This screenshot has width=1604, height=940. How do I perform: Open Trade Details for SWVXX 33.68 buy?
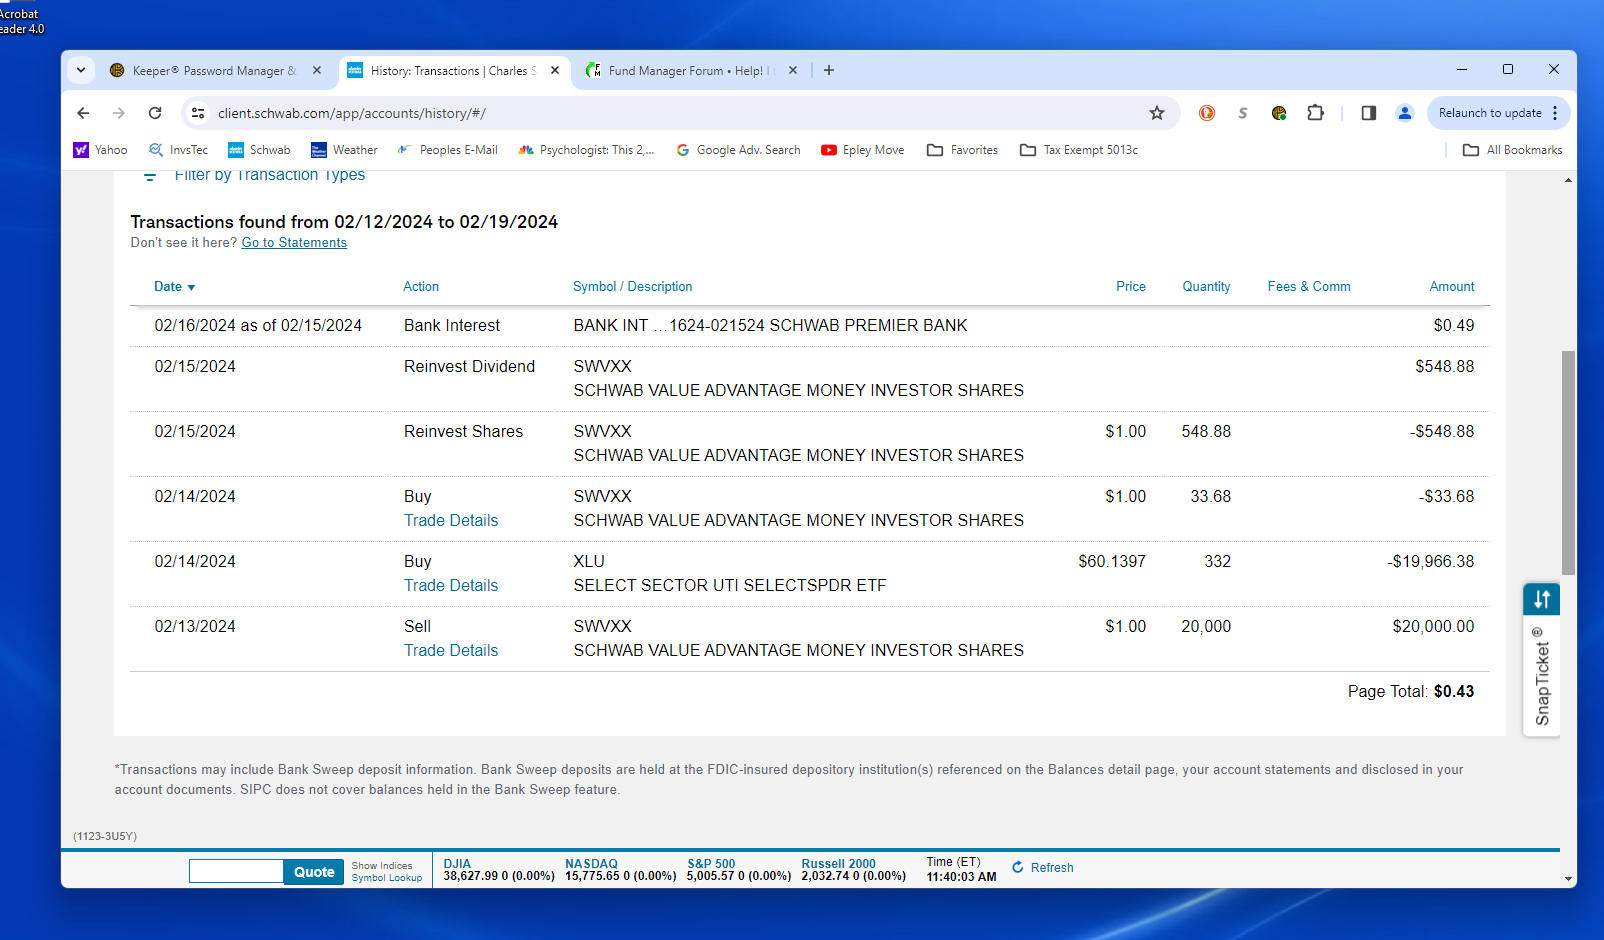451,521
